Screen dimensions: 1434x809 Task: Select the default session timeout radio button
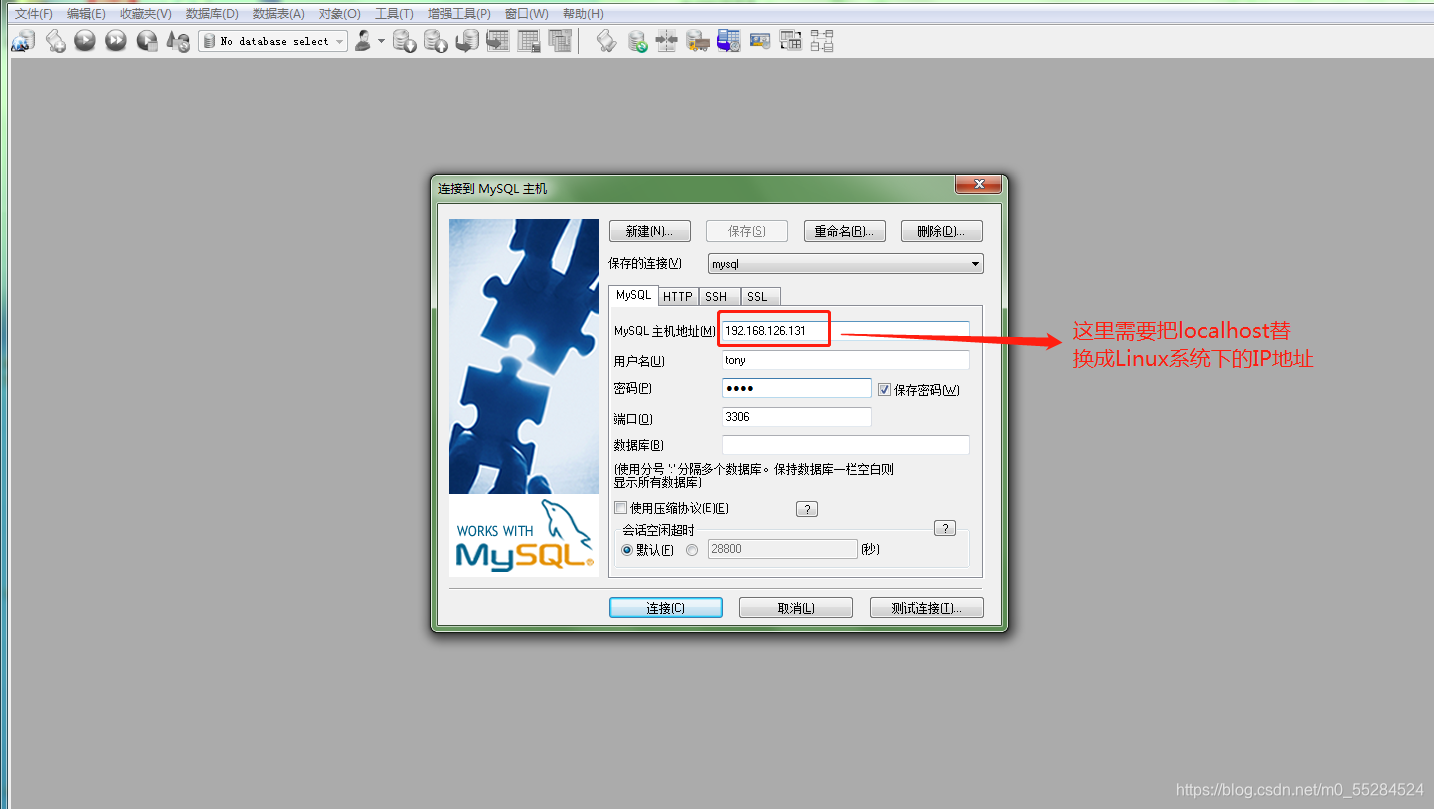(x=627, y=550)
